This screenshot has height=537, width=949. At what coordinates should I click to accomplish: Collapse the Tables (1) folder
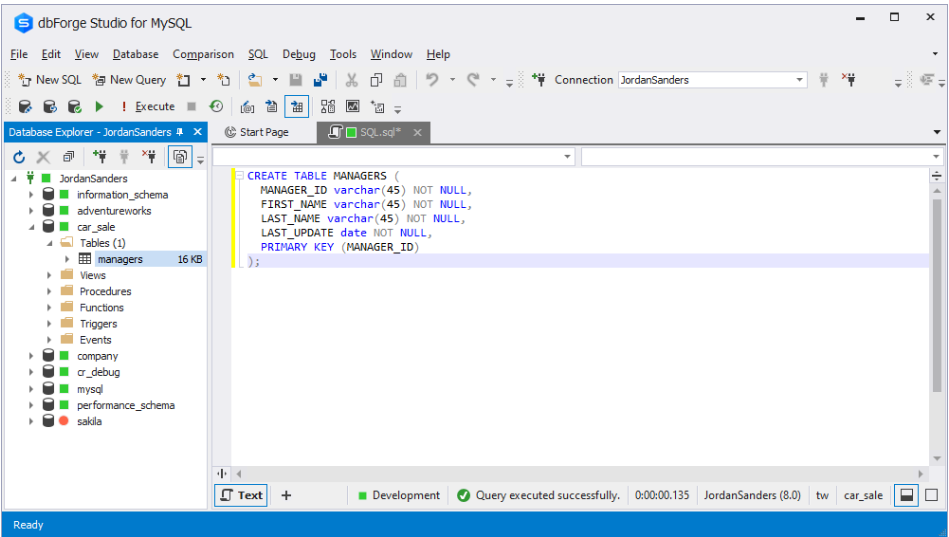[50, 243]
